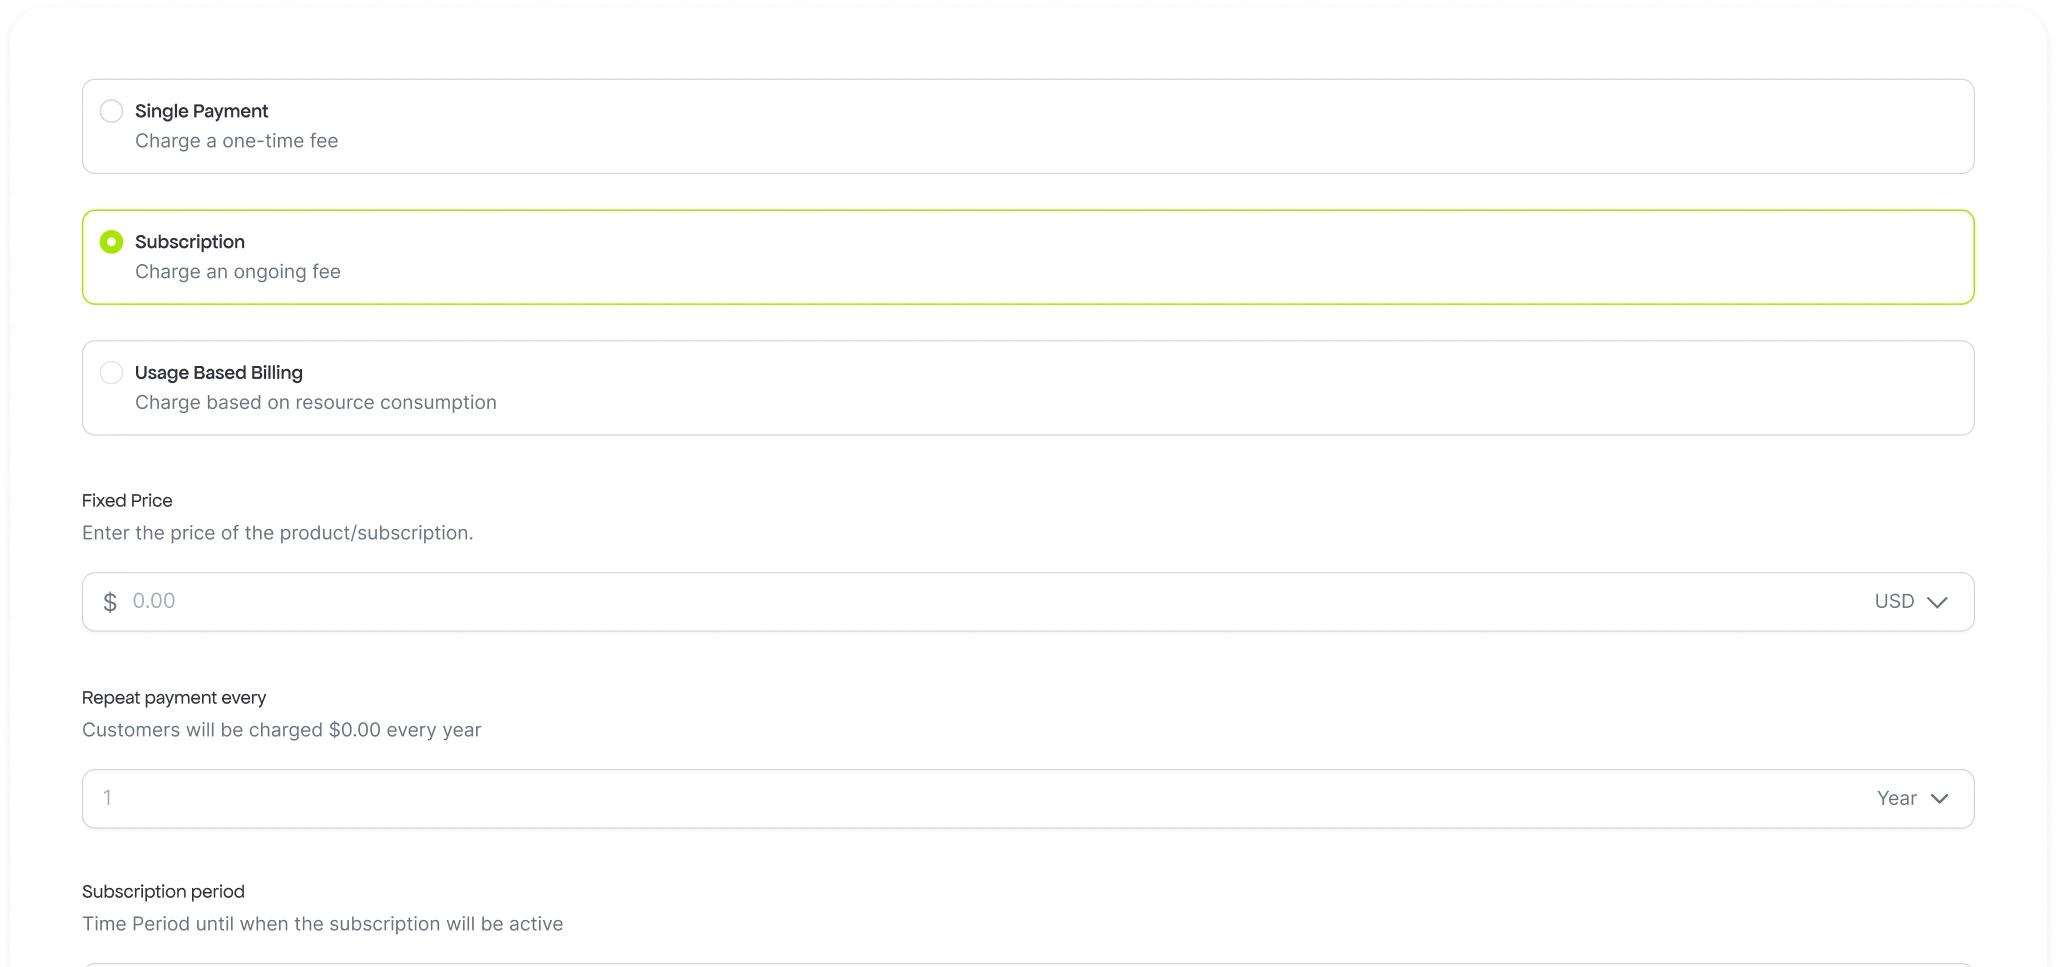Click the "Repeat payment every" label
This screenshot has width=2057, height=967.
[x=174, y=698]
